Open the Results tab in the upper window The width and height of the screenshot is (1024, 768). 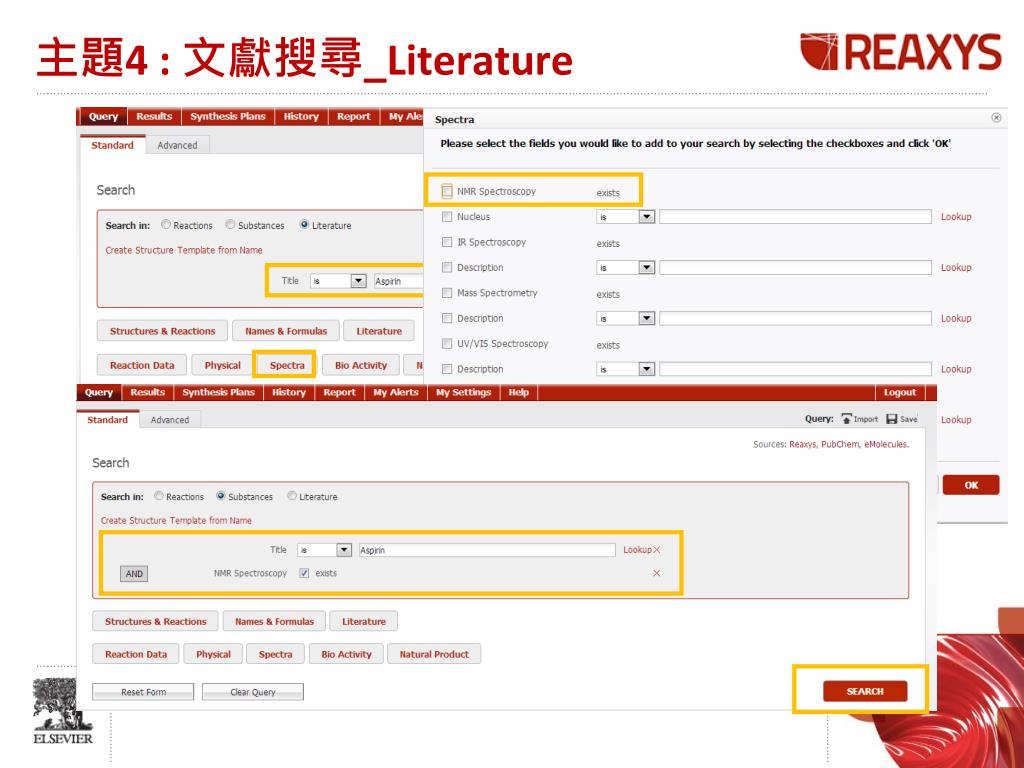pyautogui.click(x=154, y=117)
